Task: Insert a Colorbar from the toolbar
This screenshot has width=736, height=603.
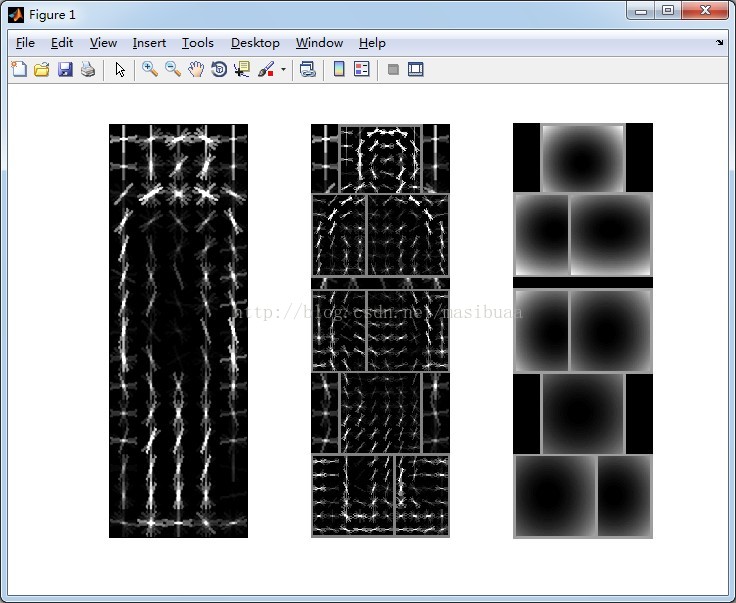Action: coord(339,69)
